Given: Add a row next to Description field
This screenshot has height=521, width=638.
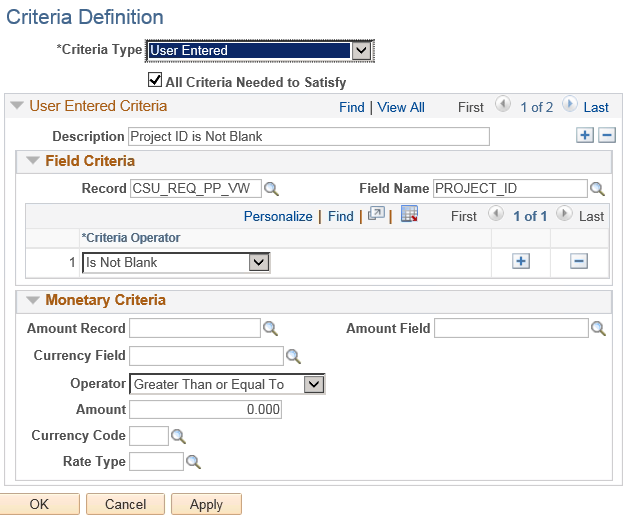Looking at the screenshot, I should (x=585, y=135).
